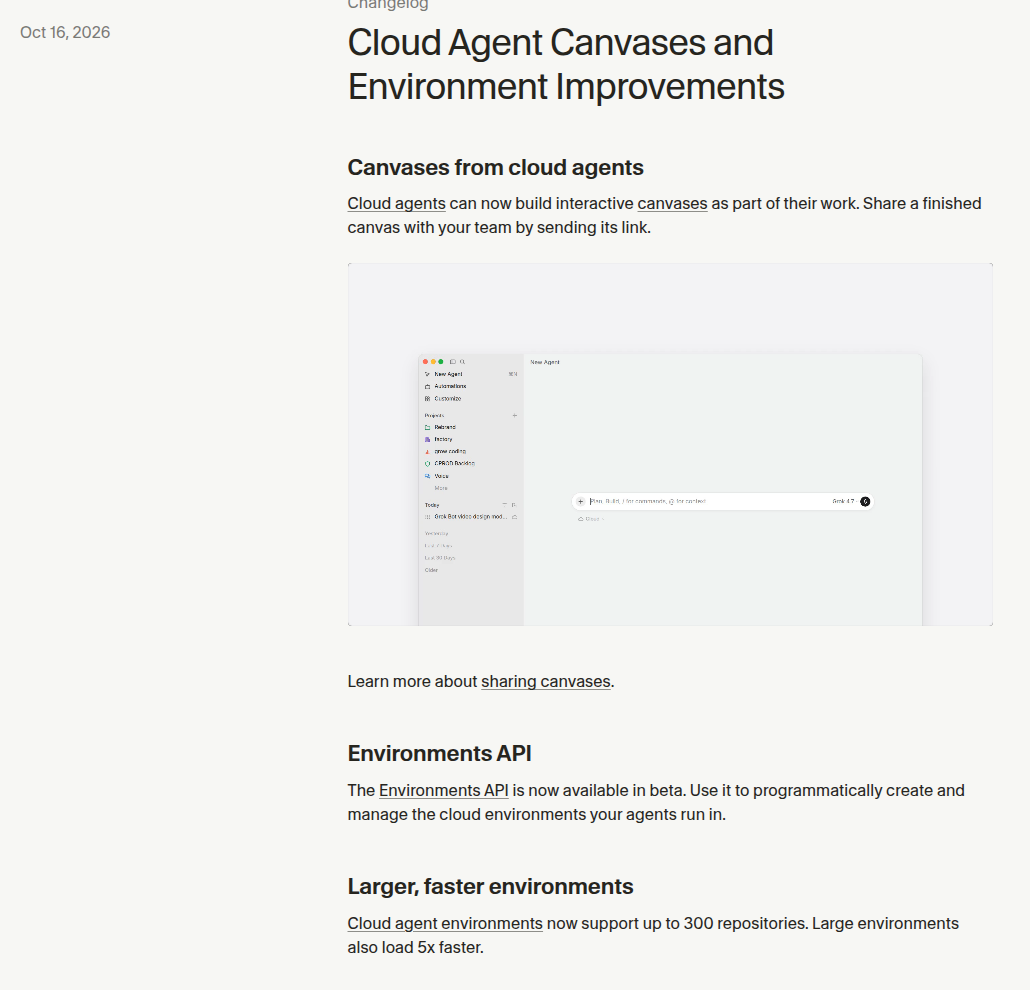Expand More under the Projects list
Screen dimensions: 1030x990
tap(441, 488)
